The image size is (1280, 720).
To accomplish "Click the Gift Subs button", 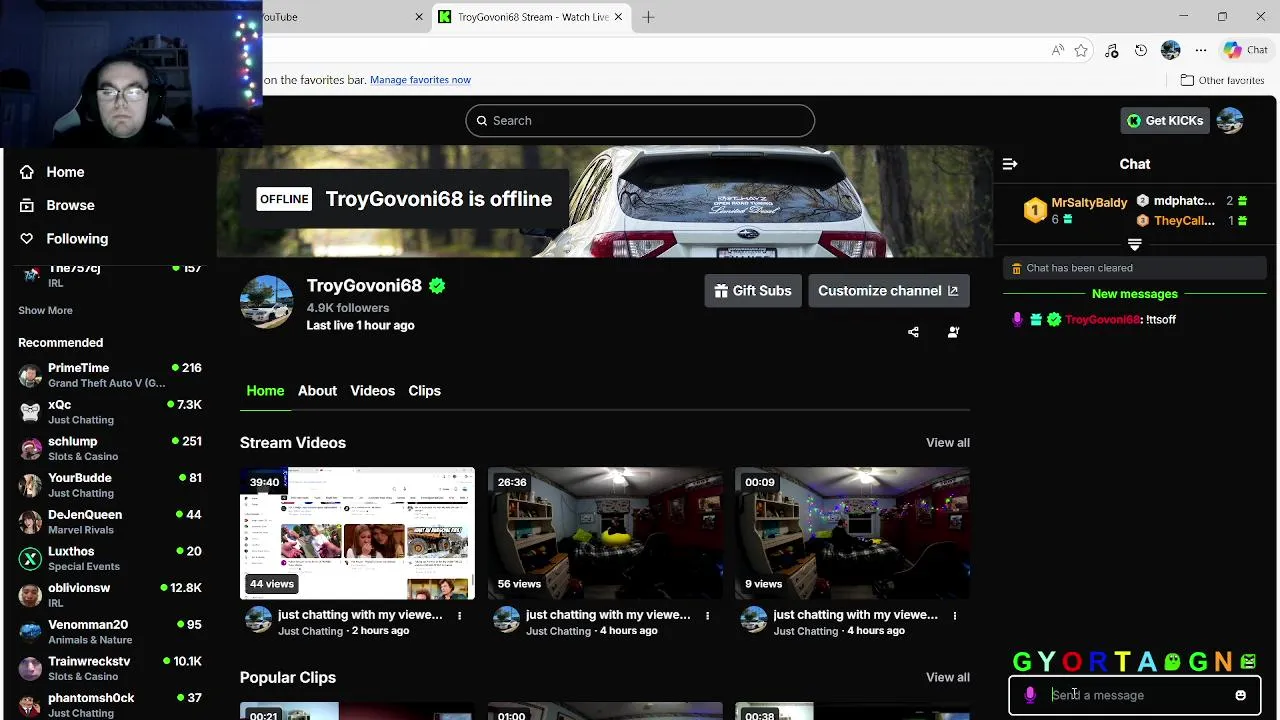I will pyautogui.click(x=753, y=291).
